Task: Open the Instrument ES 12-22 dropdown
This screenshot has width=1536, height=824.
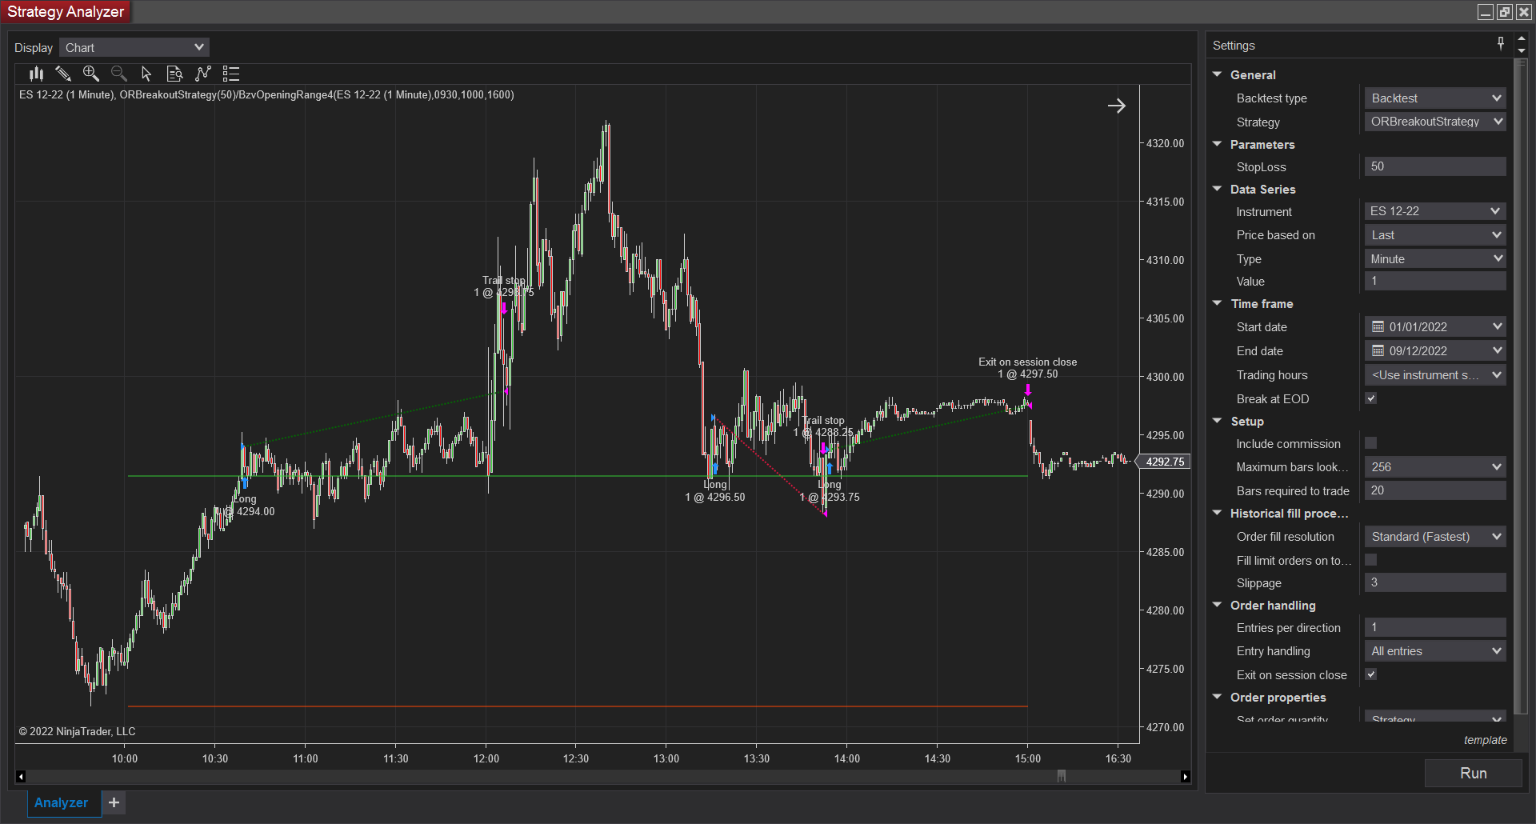Action: [x=1435, y=211]
